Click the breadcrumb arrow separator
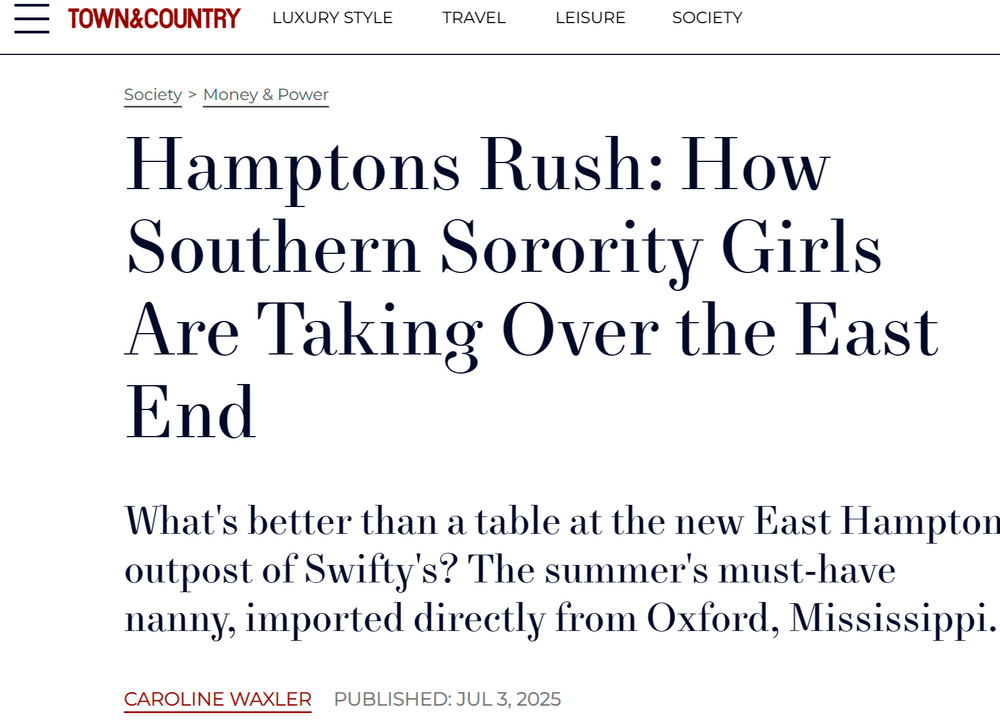This screenshot has height=720, width=1000. pos(192,95)
